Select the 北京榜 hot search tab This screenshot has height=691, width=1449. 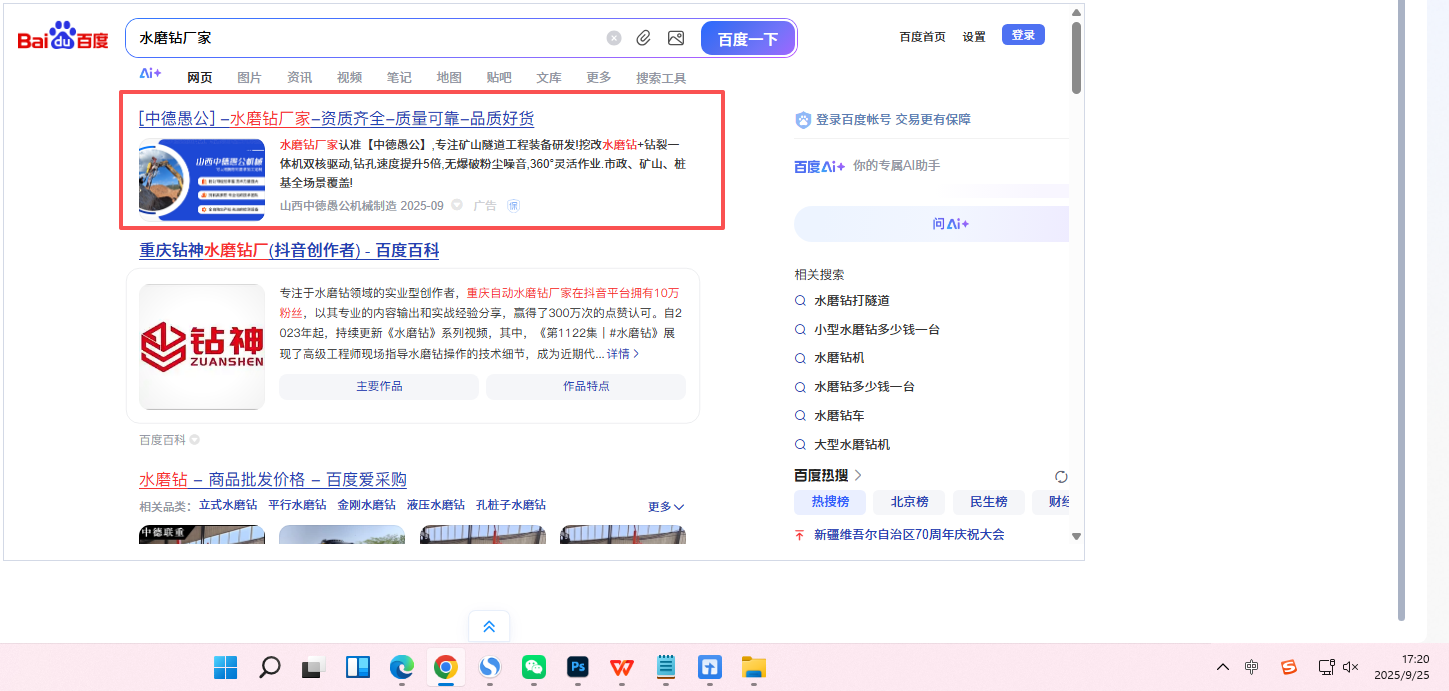pyautogui.click(x=908, y=502)
